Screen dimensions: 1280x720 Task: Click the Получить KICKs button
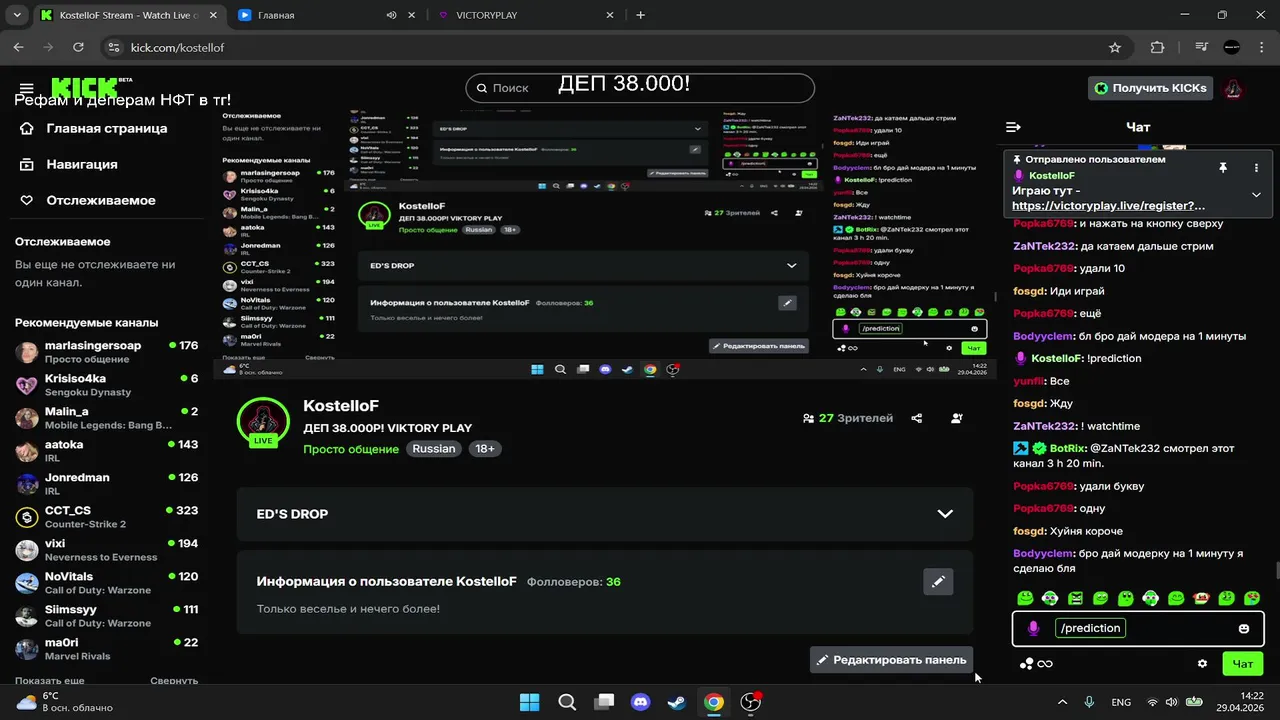point(1150,88)
